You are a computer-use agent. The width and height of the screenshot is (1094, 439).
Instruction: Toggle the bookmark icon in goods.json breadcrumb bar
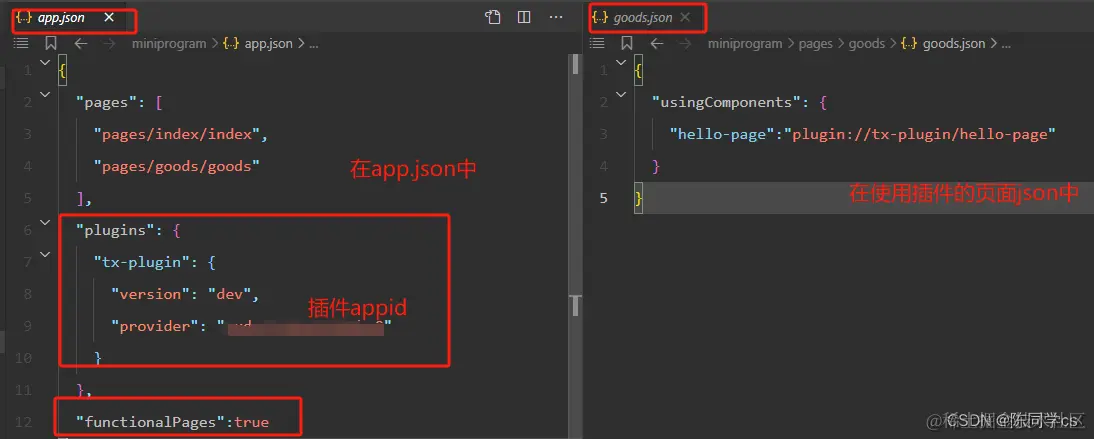(627, 43)
